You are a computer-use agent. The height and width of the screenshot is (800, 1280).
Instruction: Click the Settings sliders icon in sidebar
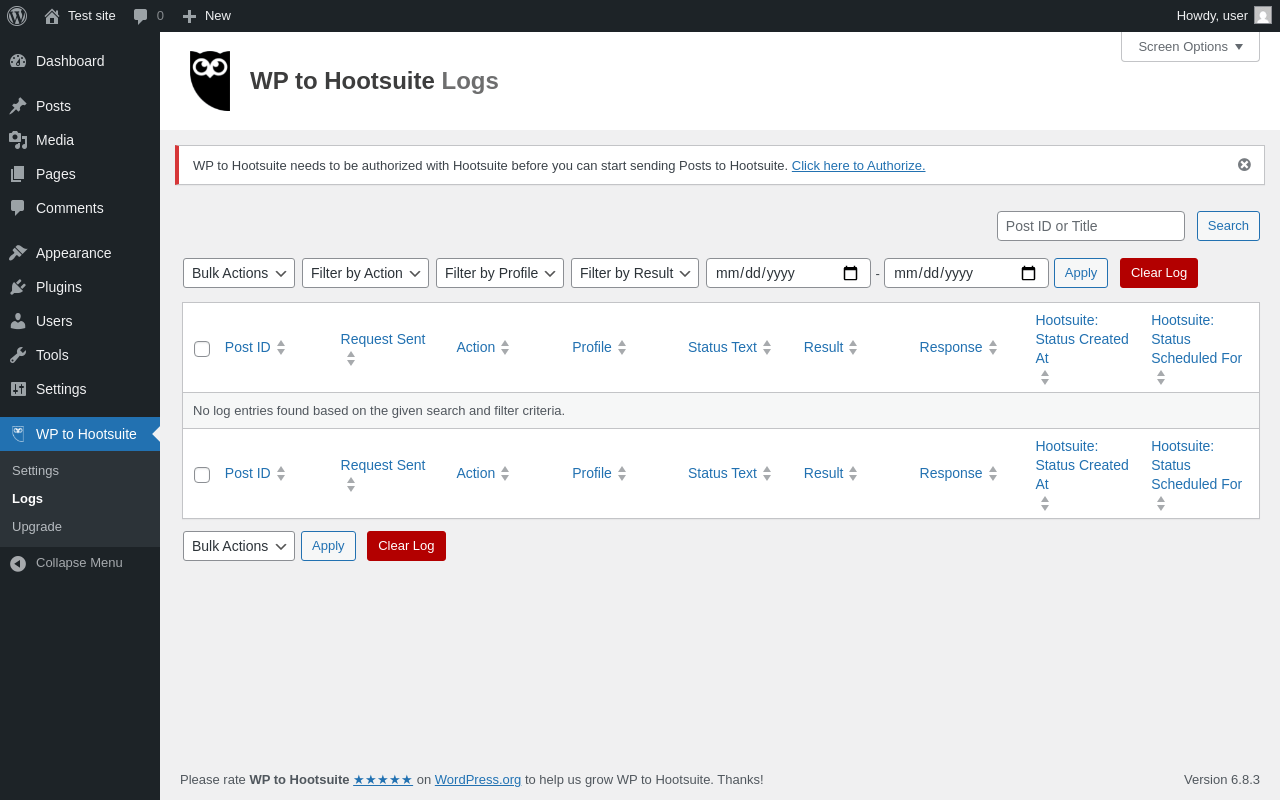(x=18, y=389)
